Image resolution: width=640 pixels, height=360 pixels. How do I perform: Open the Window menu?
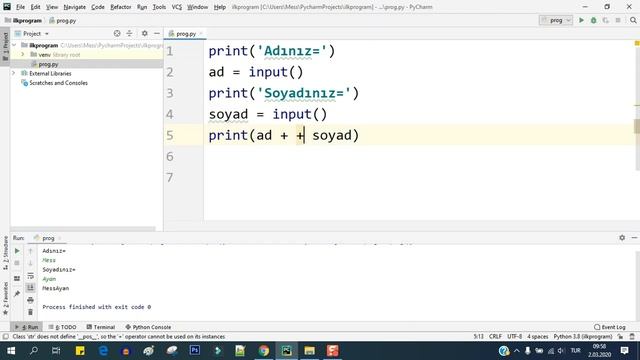[198, 7]
